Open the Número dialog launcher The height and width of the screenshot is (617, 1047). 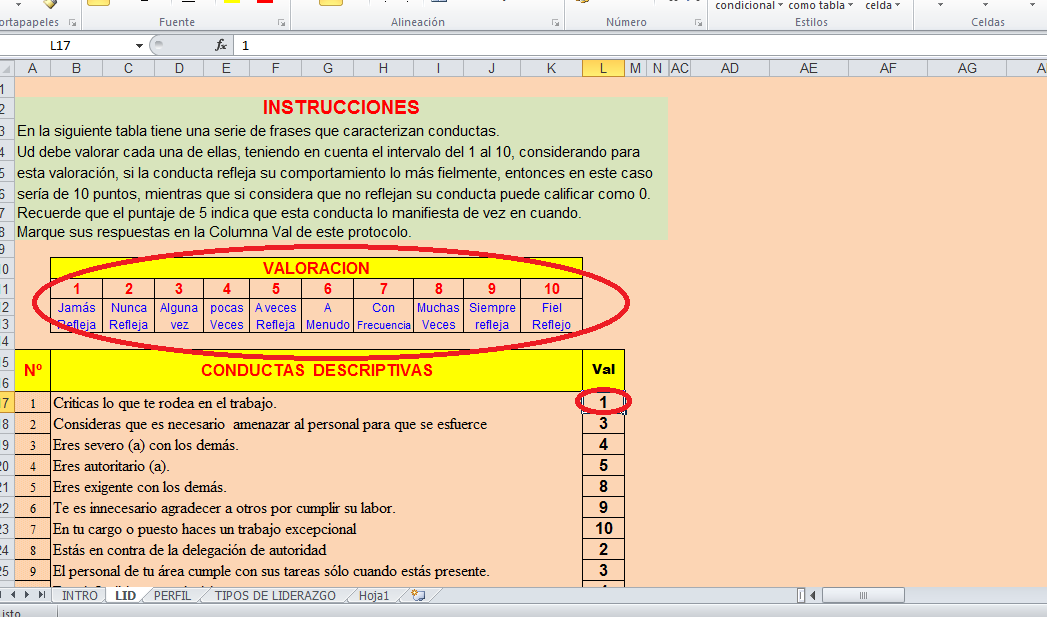pos(697,22)
